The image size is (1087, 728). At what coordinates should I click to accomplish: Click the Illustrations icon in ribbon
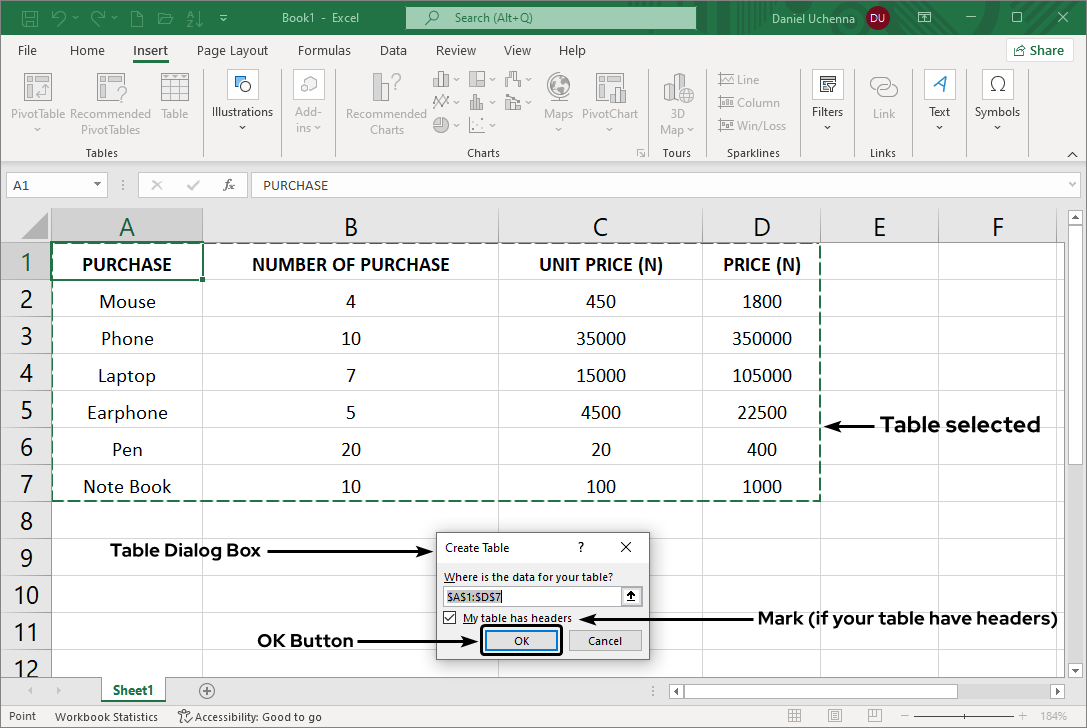click(242, 86)
